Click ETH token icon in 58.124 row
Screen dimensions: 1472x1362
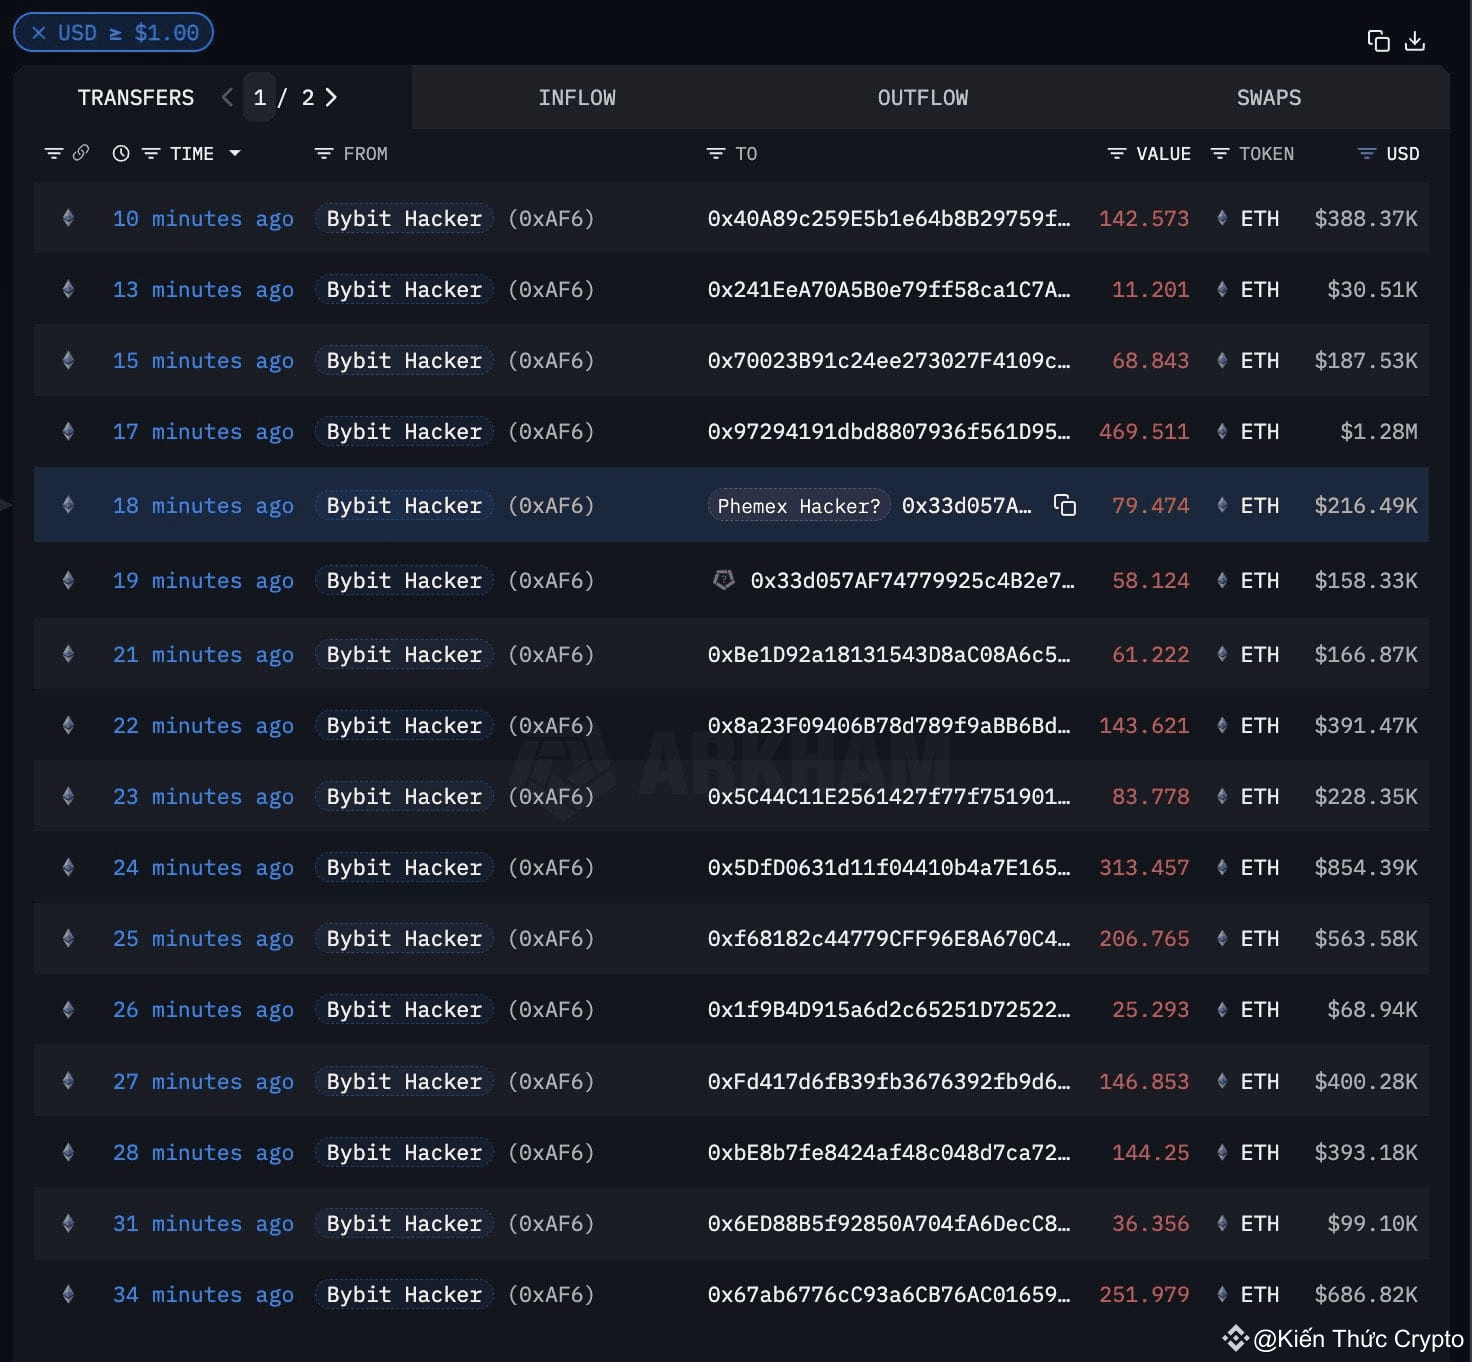coord(1222,580)
